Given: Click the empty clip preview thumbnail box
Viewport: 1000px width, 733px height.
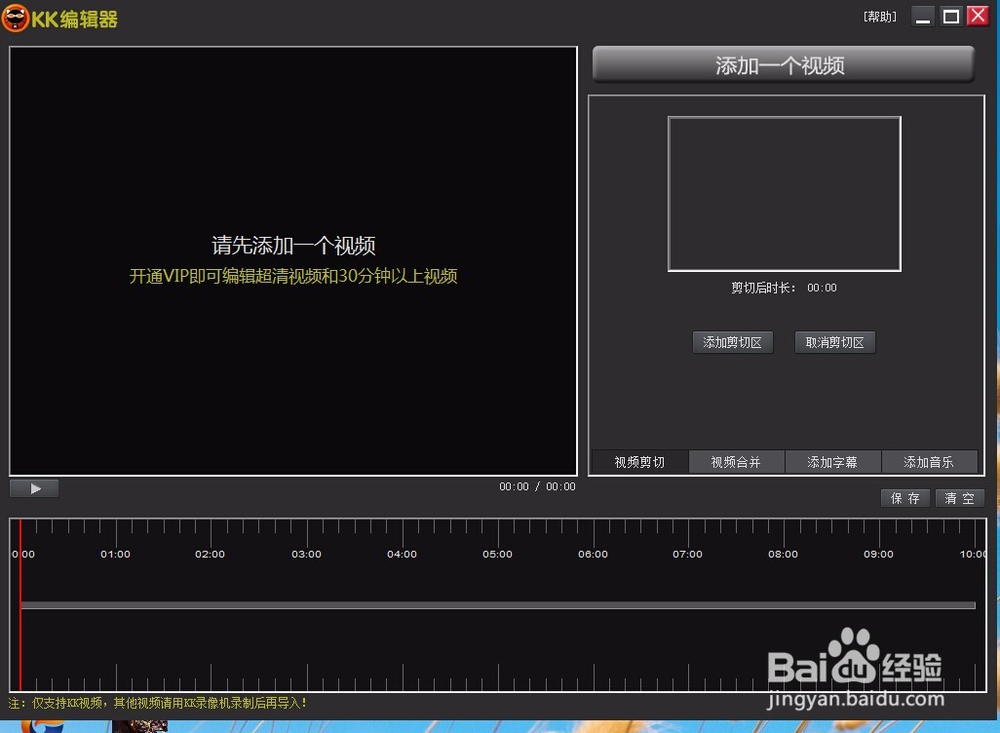Looking at the screenshot, I should tap(784, 194).
